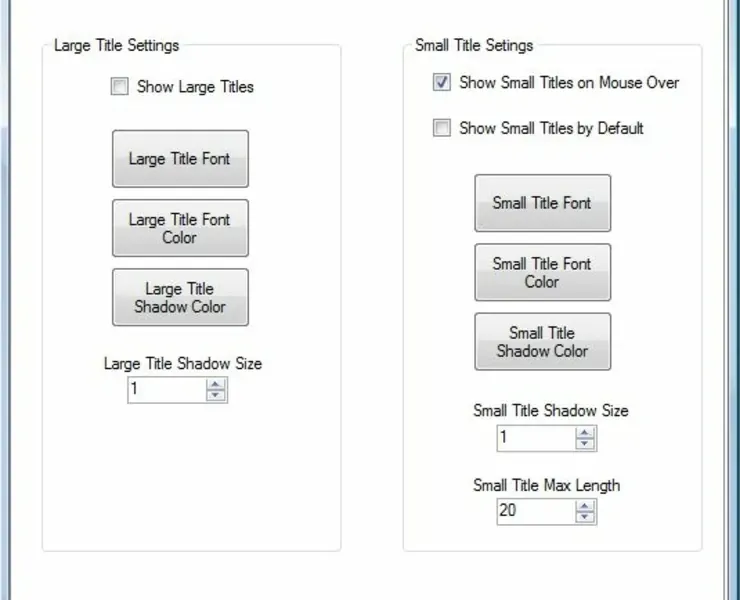
Task: Pick the Small Title Shadow Color
Action: [542, 341]
